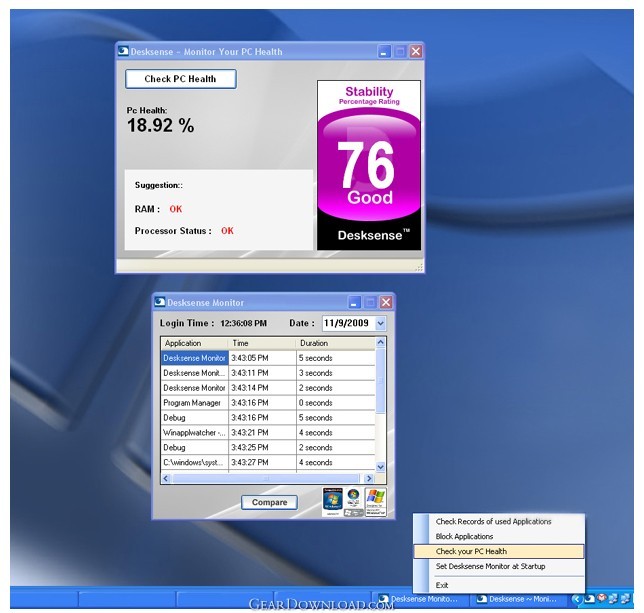Click the red mail notifier tray icon
The width and height of the screenshot is (644, 613).
click(x=601, y=598)
